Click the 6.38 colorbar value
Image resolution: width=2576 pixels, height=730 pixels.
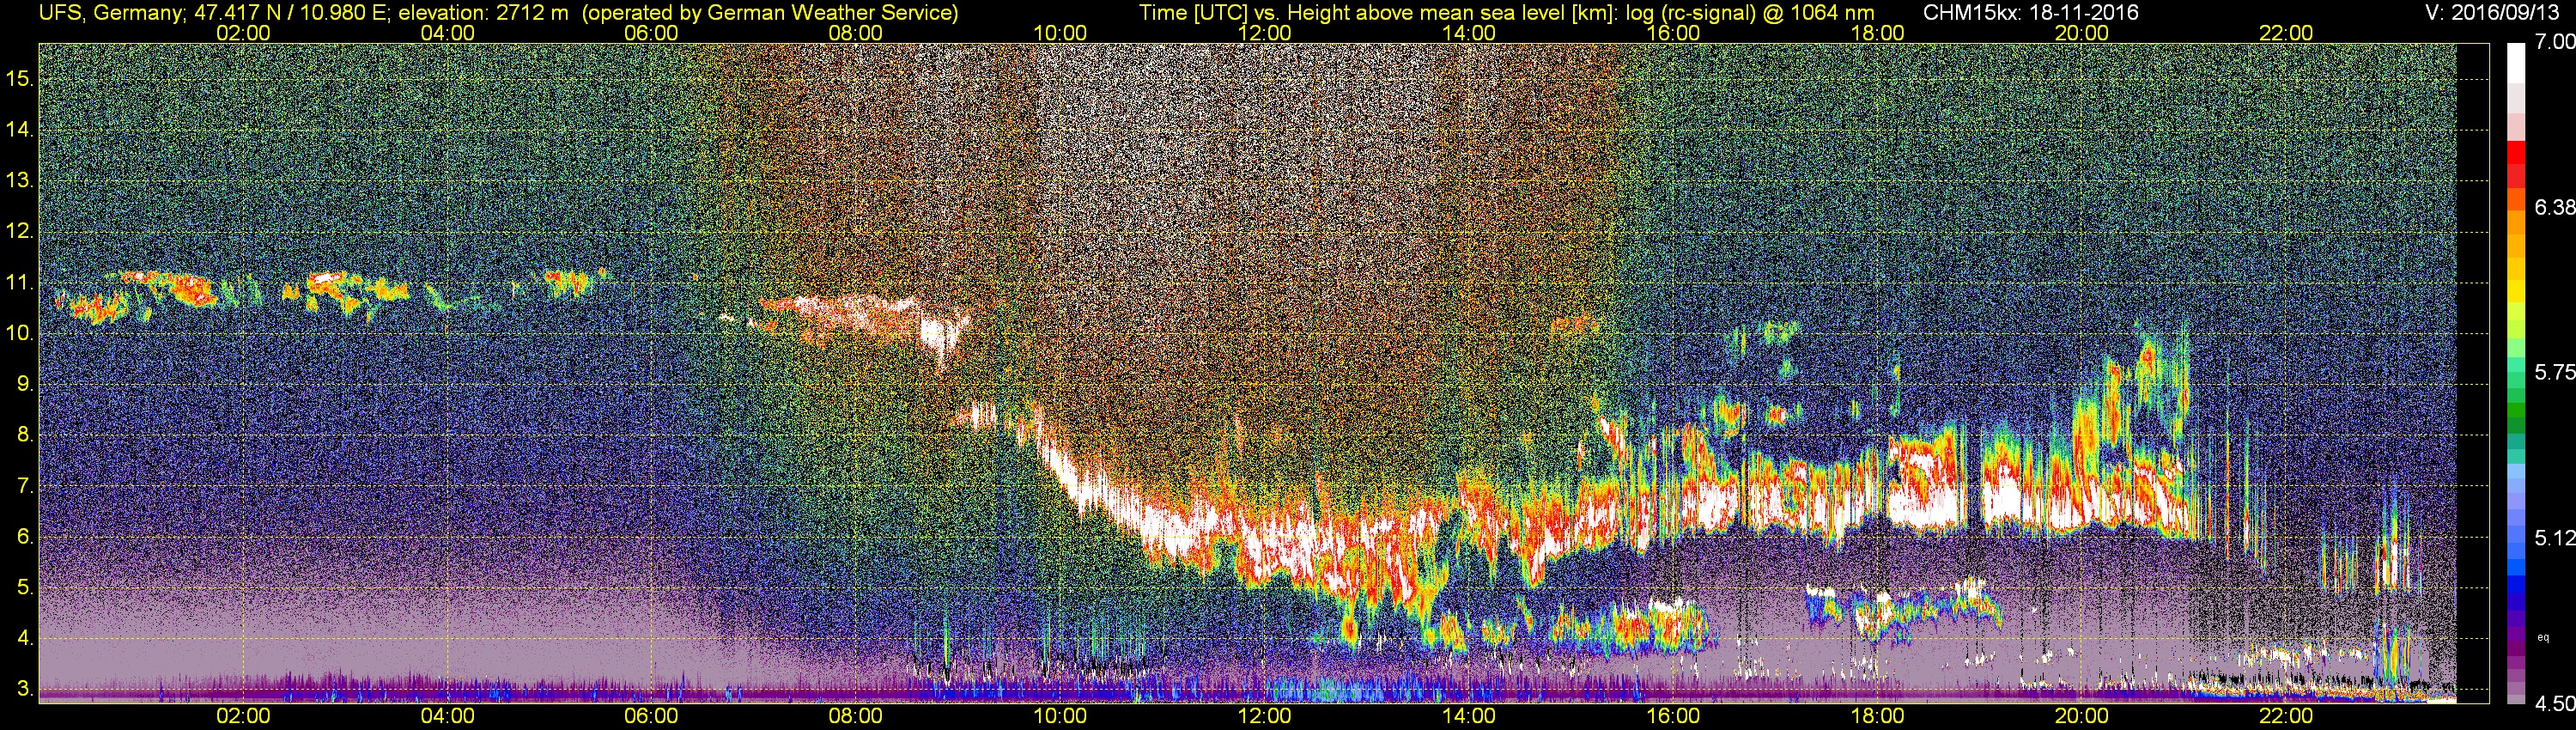[2555, 207]
